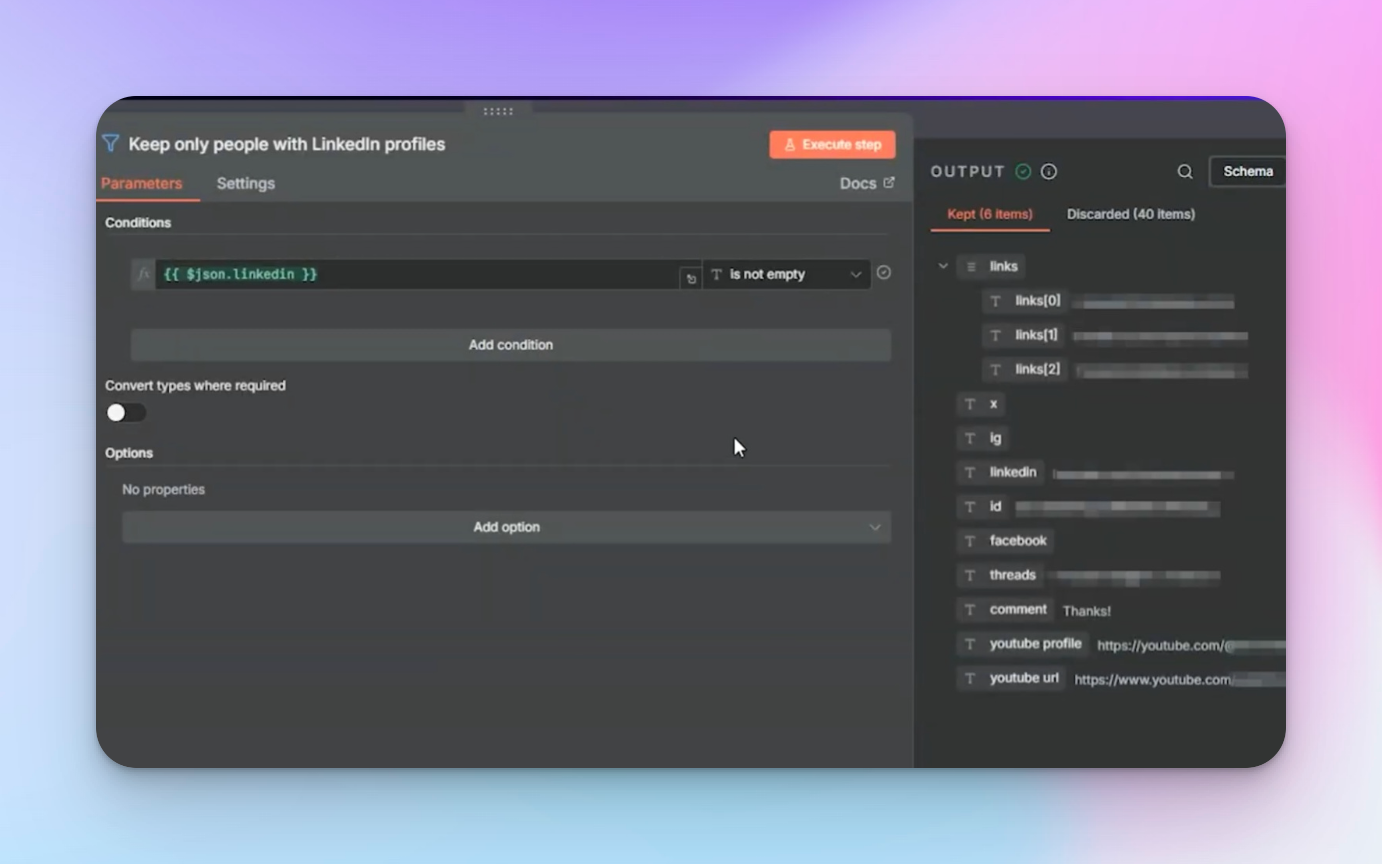Click the output search magnifier icon

point(1185,171)
